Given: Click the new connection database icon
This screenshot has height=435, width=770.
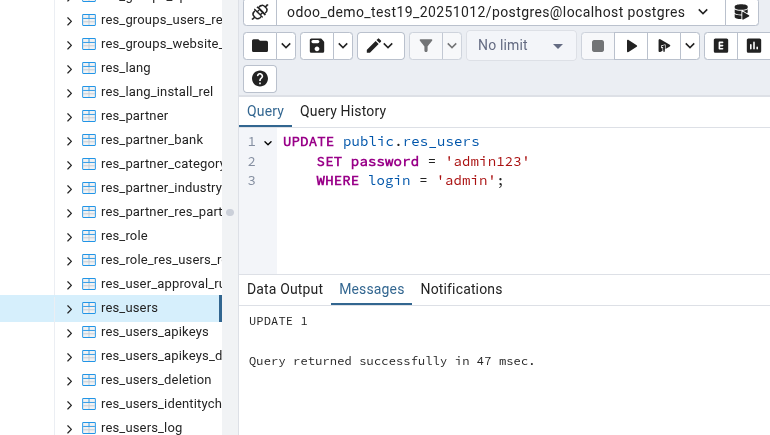Looking at the screenshot, I should [741, 12].
